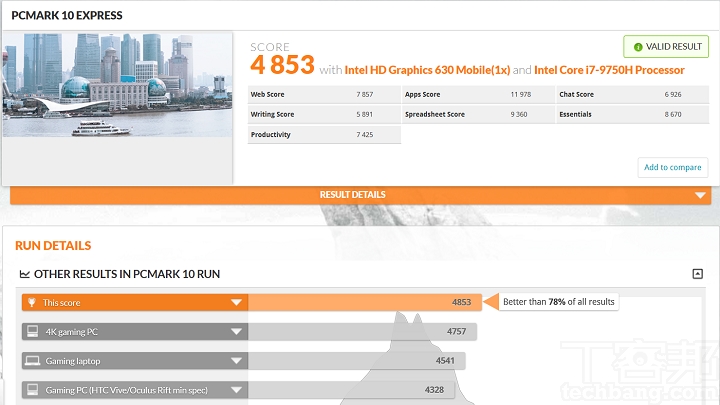720x405 pixels.
Task: Click the PCMARK 10 EXPRESS title
Action: 67,15
